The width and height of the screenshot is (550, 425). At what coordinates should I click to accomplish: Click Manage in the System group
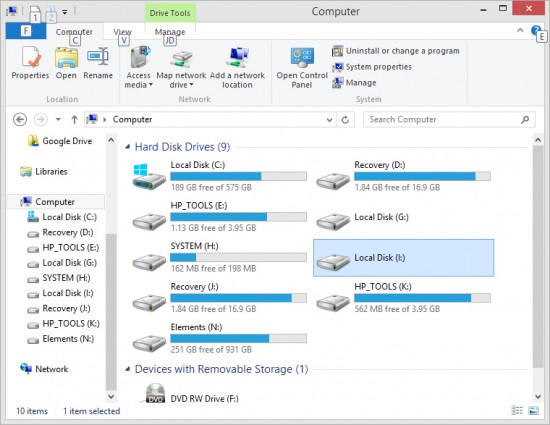pos(354,83)
